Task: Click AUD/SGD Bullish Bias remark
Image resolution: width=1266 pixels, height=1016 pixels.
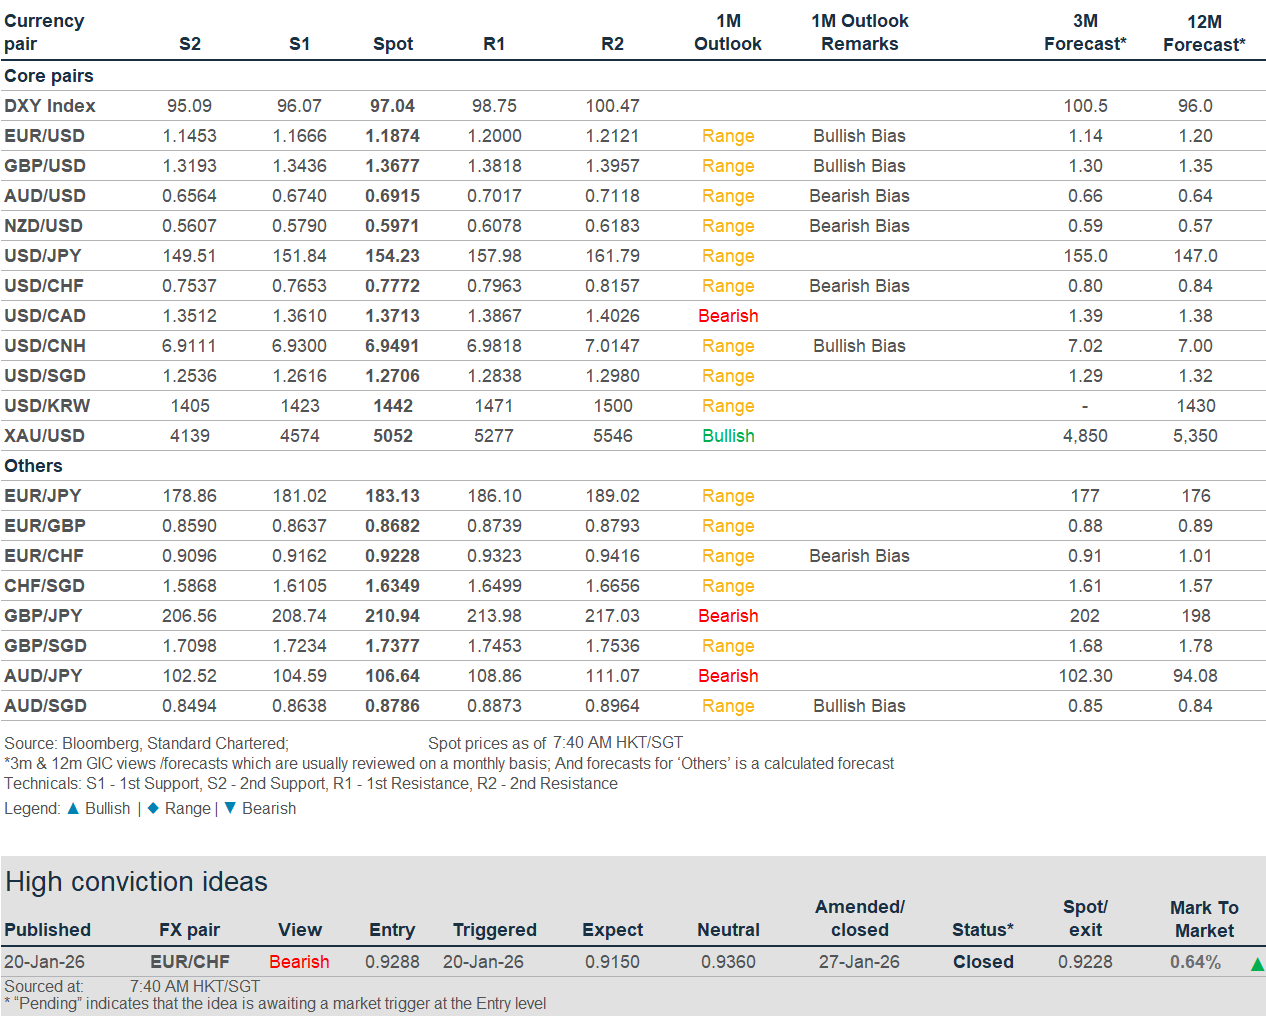Action: coord(858,706)
